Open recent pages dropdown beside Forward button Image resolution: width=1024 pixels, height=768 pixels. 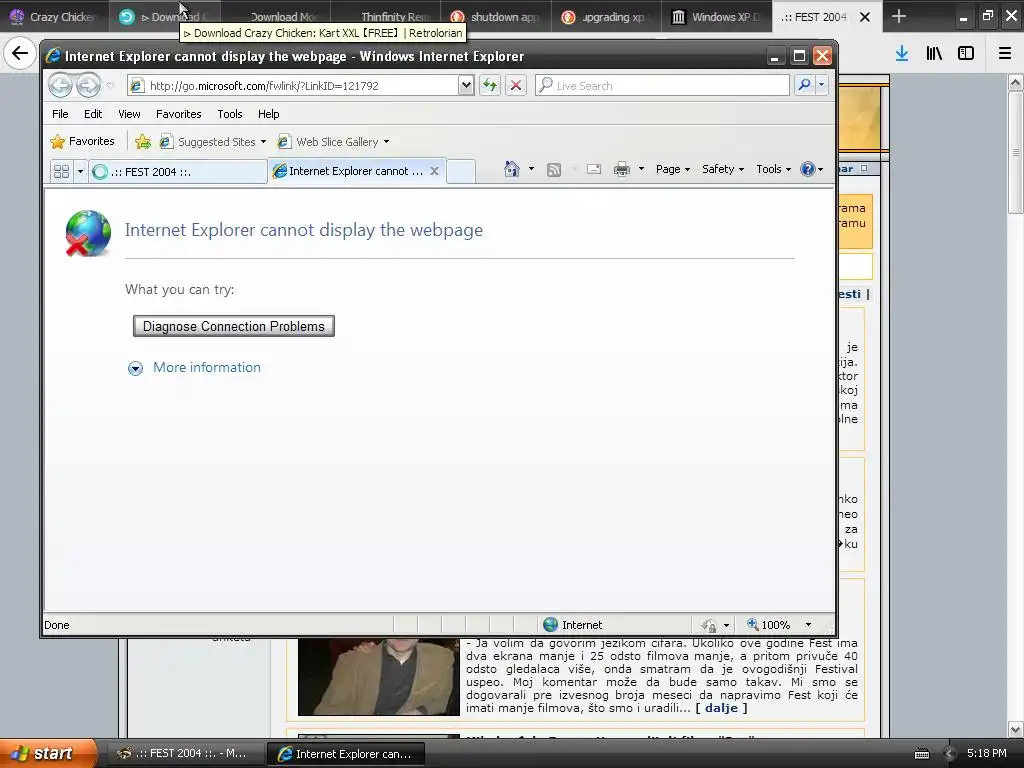pyautogui.click(x=110, y=86)
